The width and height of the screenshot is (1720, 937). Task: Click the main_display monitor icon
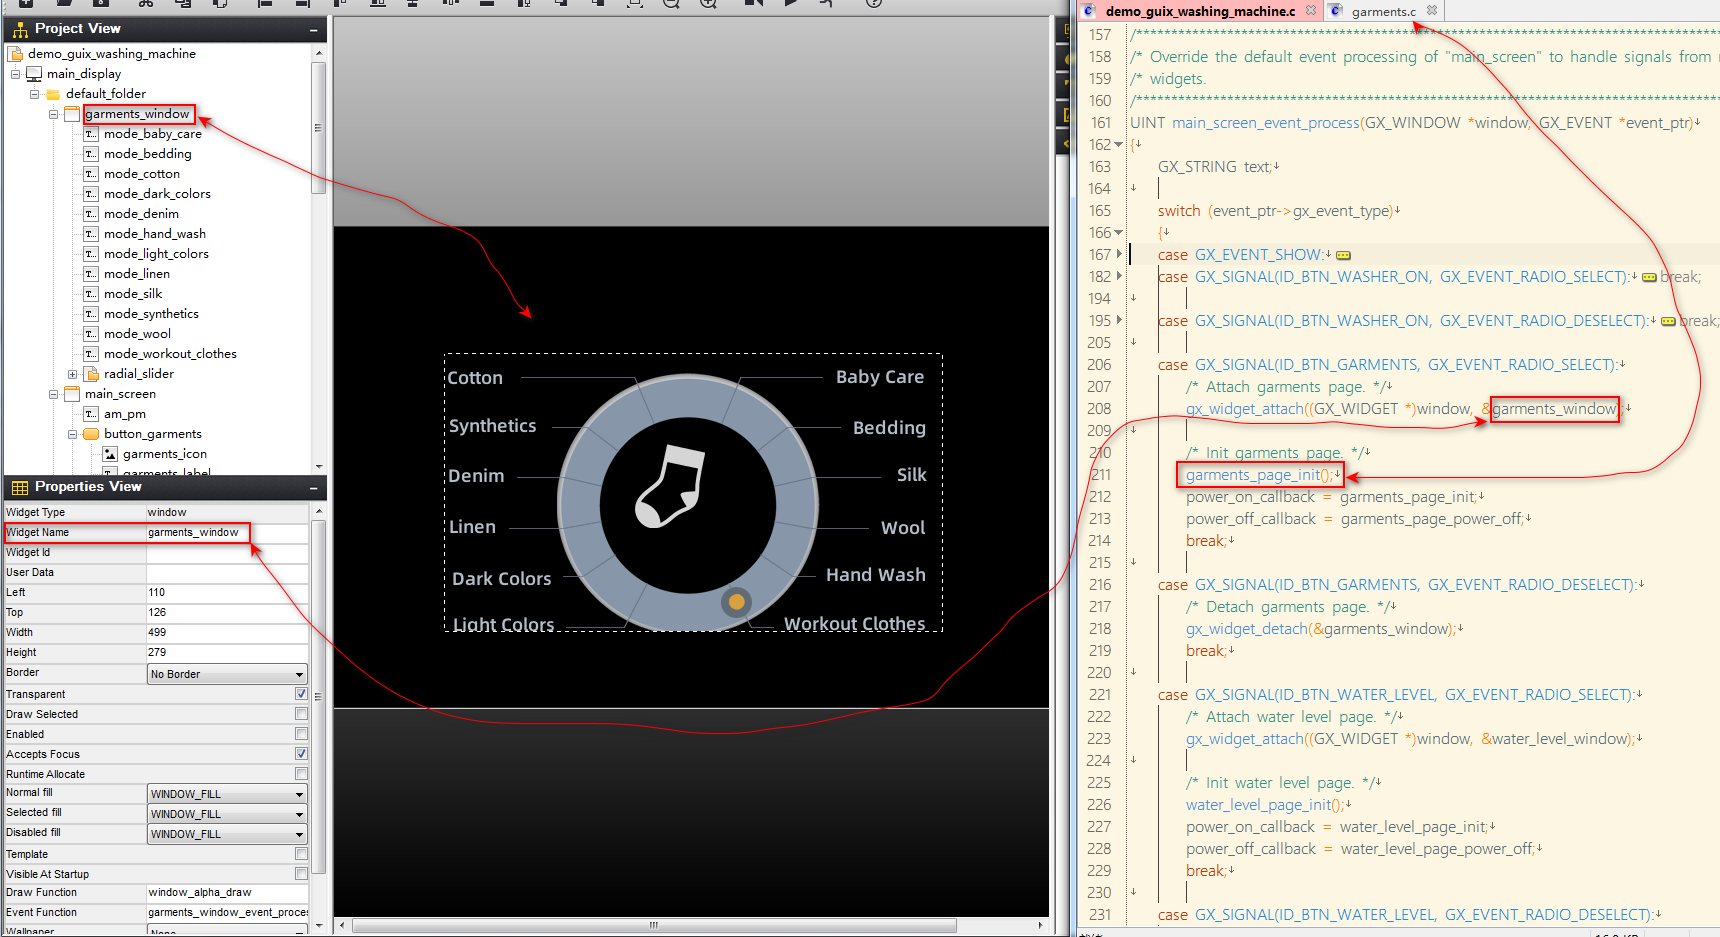point(34,74)
